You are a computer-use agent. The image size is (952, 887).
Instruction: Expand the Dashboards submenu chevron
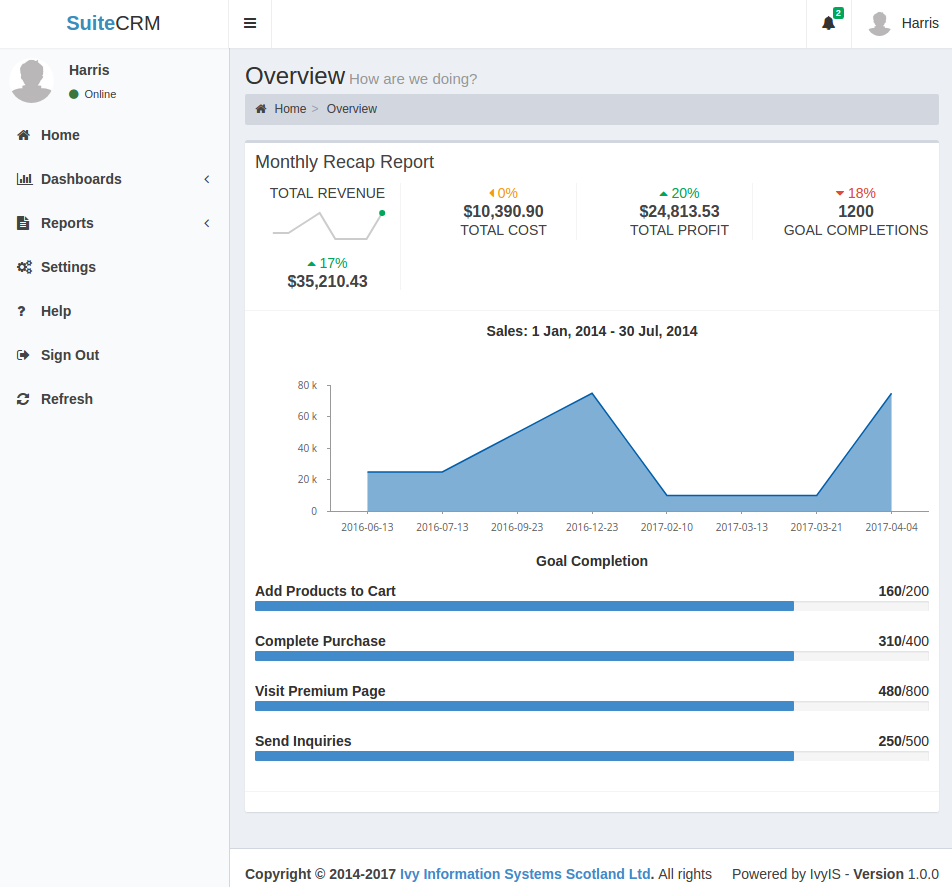click(x=207, y=179)
